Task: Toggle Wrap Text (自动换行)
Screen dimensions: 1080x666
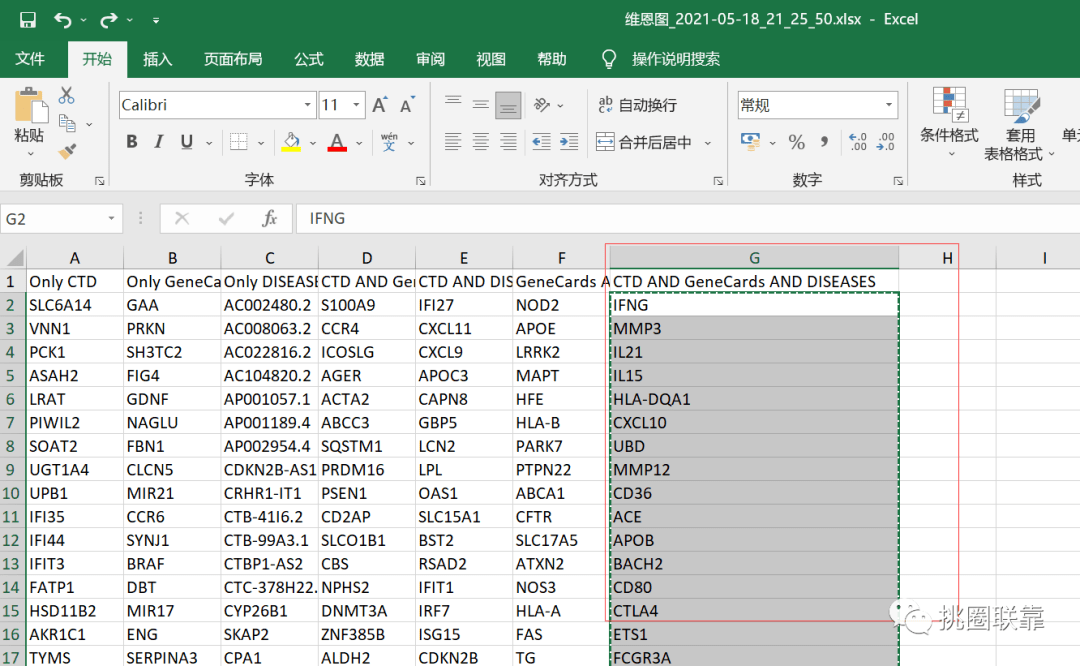Action: 637,105
